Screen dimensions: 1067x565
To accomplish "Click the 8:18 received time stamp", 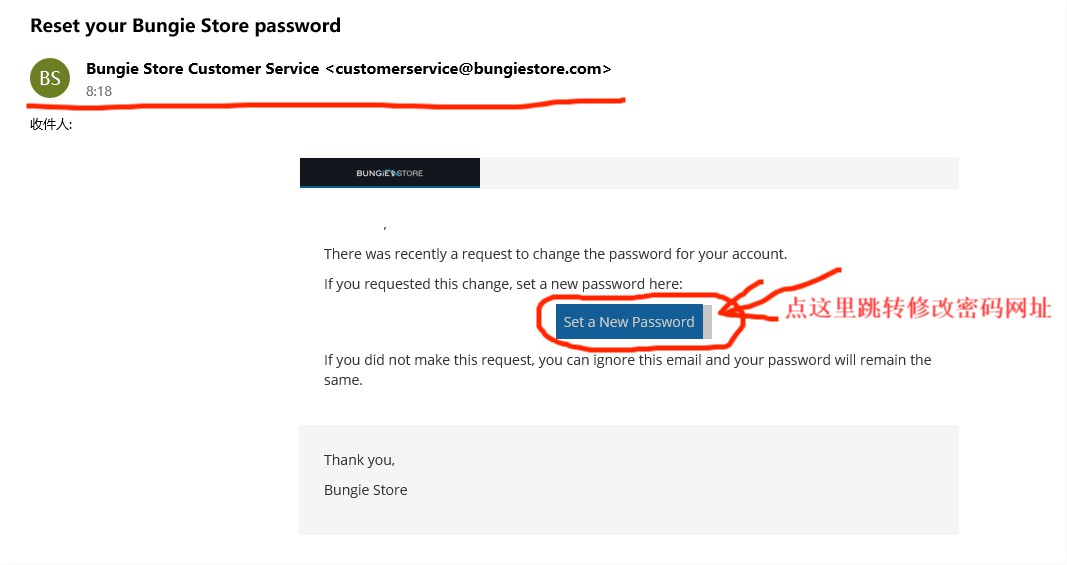I will [x=99, y=91].
